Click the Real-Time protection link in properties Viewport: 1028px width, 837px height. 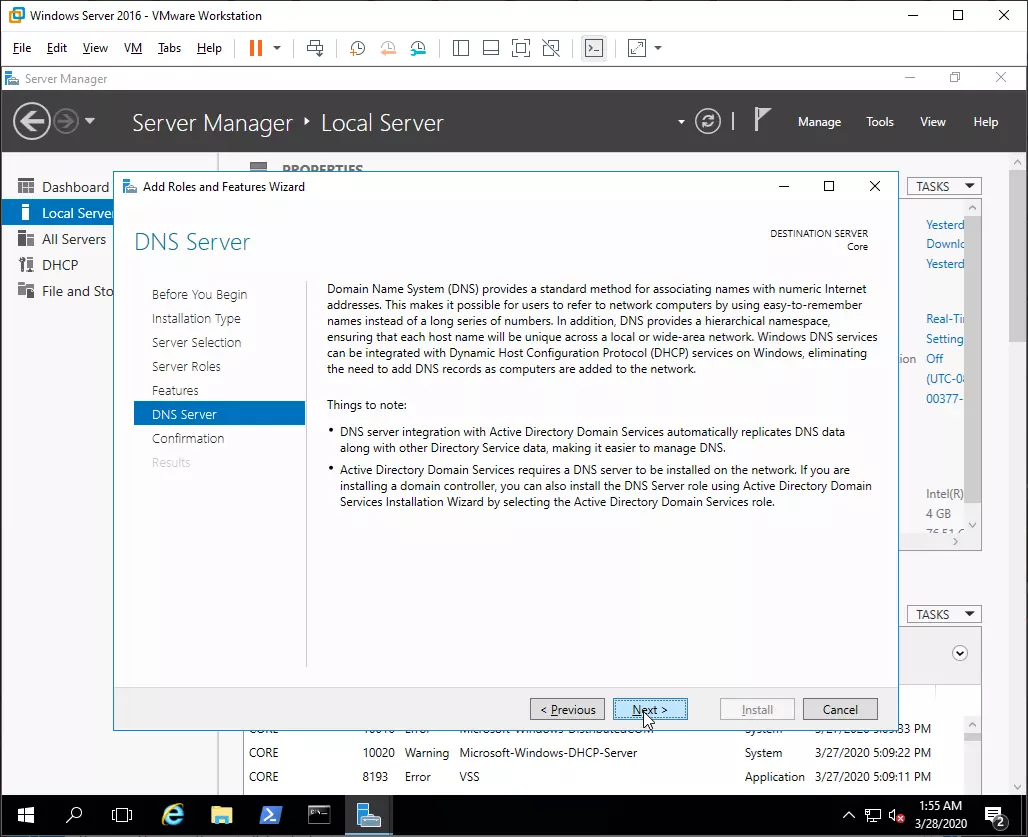[x=945, y=319]
